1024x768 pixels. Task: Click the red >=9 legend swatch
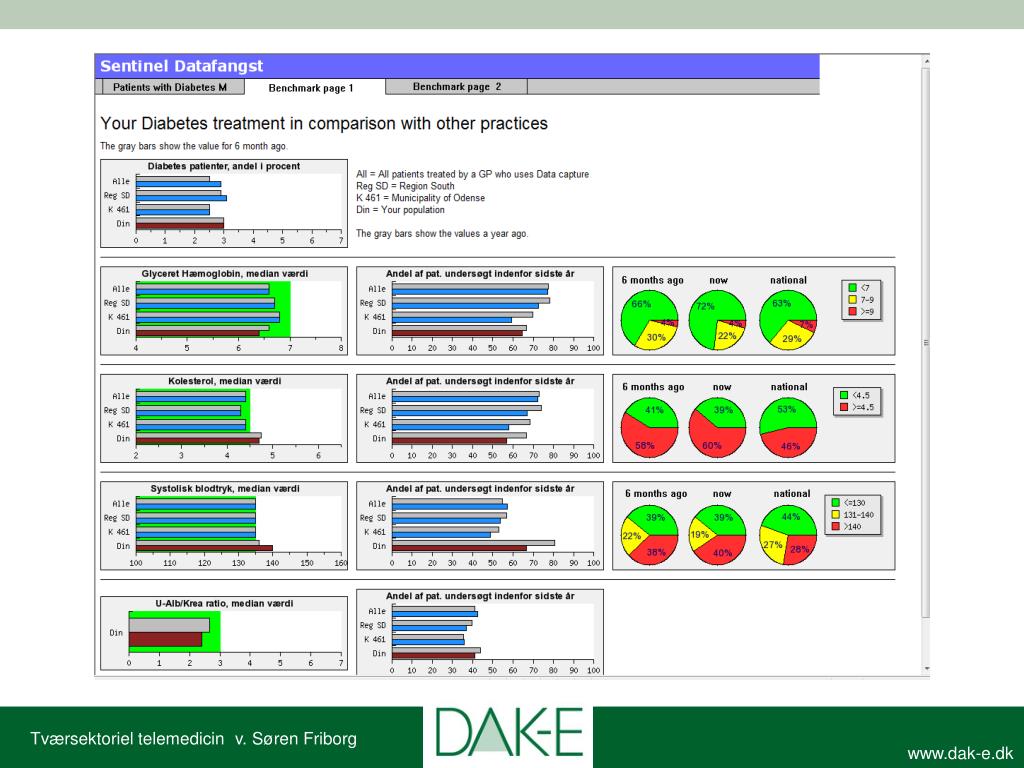click(852, 312)
